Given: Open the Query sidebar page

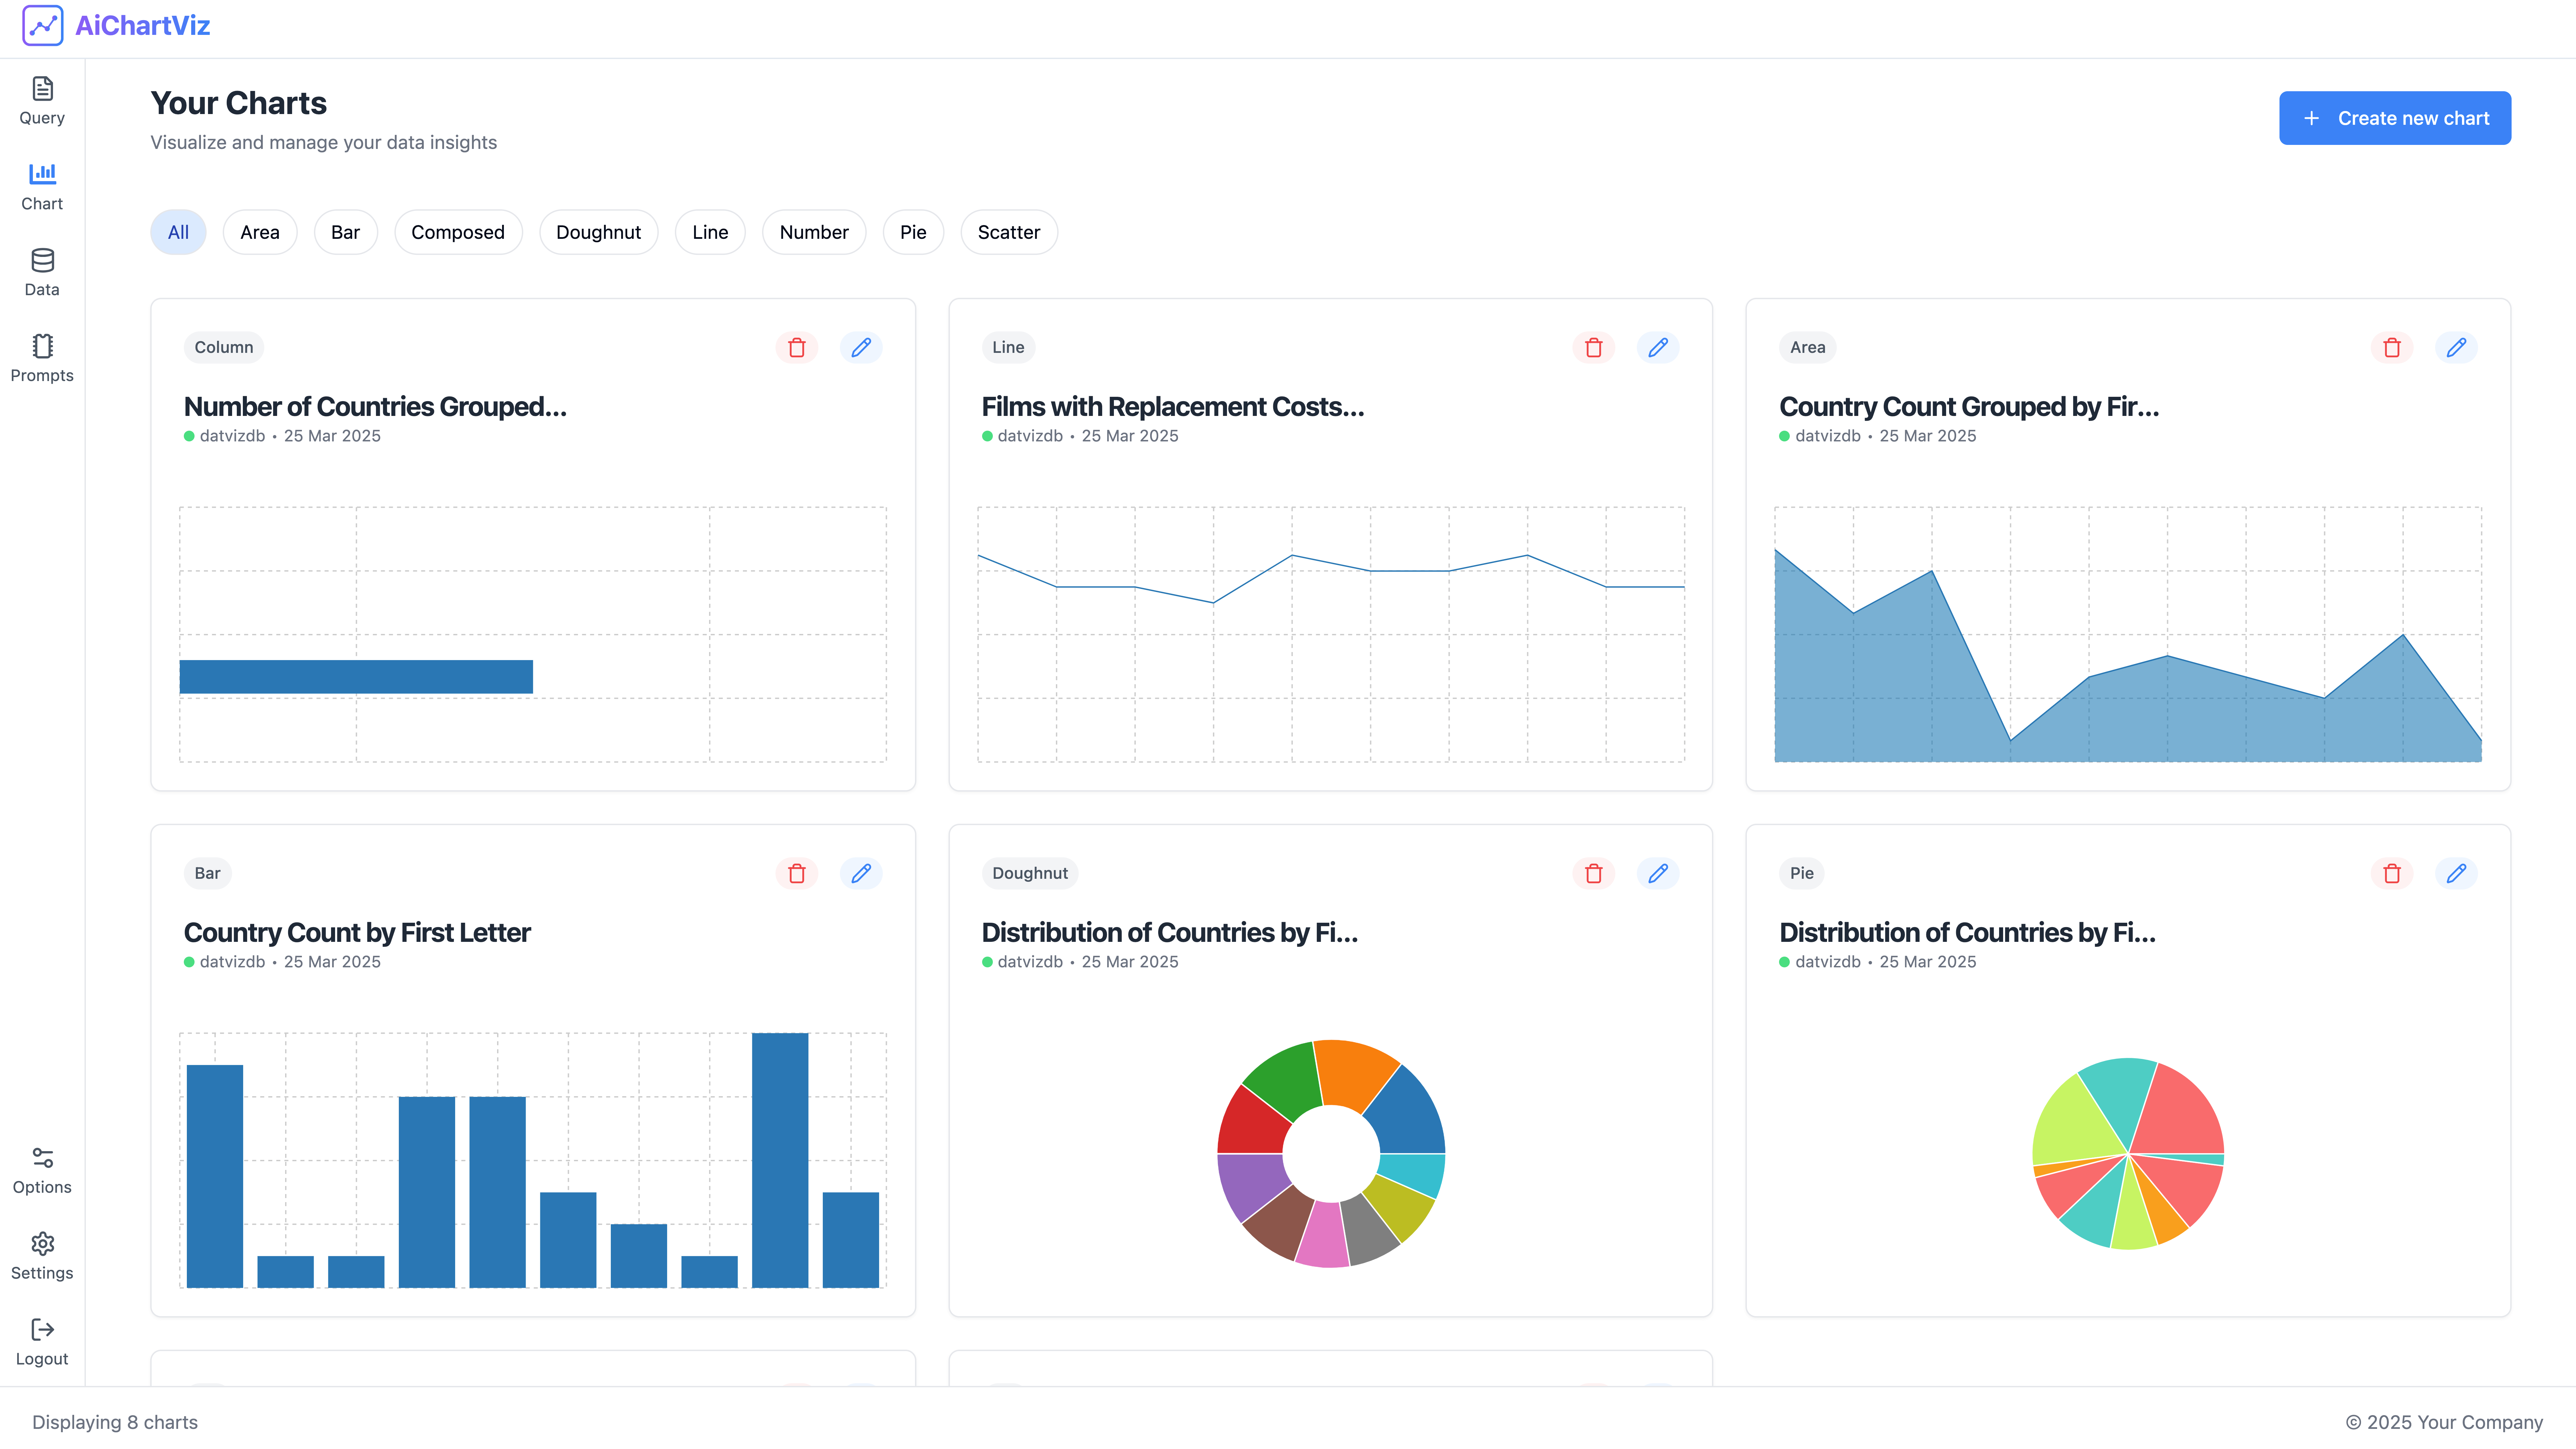Looking at the screenshot, I should (x=42, y=101).
